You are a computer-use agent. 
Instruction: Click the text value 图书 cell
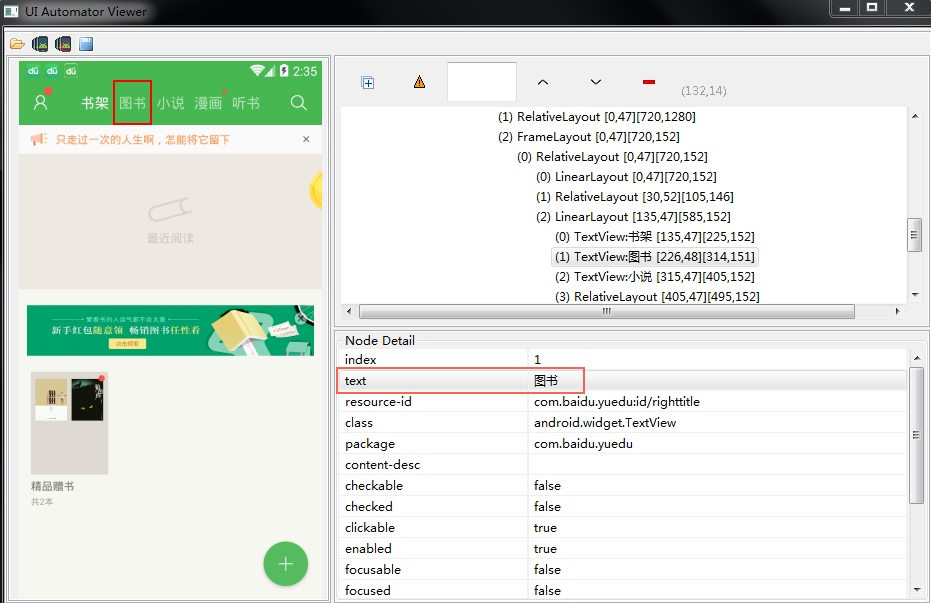546,381
